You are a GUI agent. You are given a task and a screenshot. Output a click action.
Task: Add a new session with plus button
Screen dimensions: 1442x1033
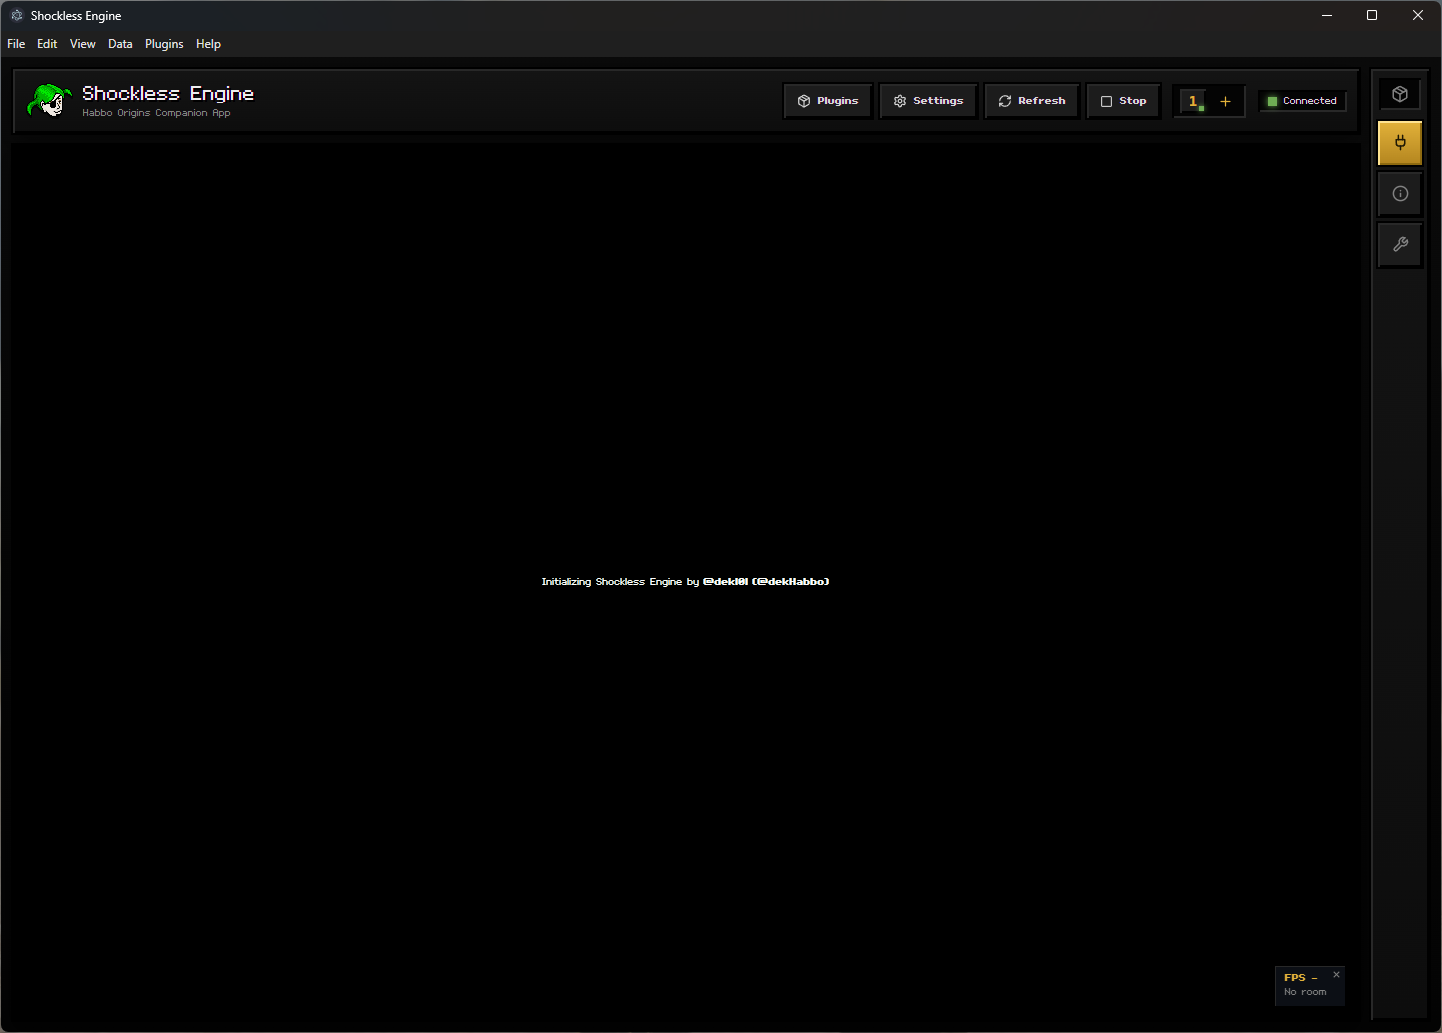coord(1225,101)
